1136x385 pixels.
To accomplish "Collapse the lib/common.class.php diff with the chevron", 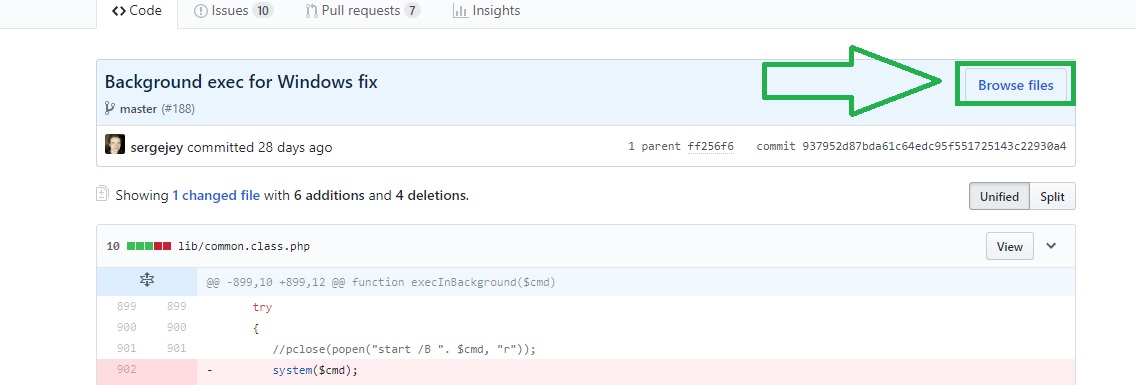I will click(x=1051, y=246).
